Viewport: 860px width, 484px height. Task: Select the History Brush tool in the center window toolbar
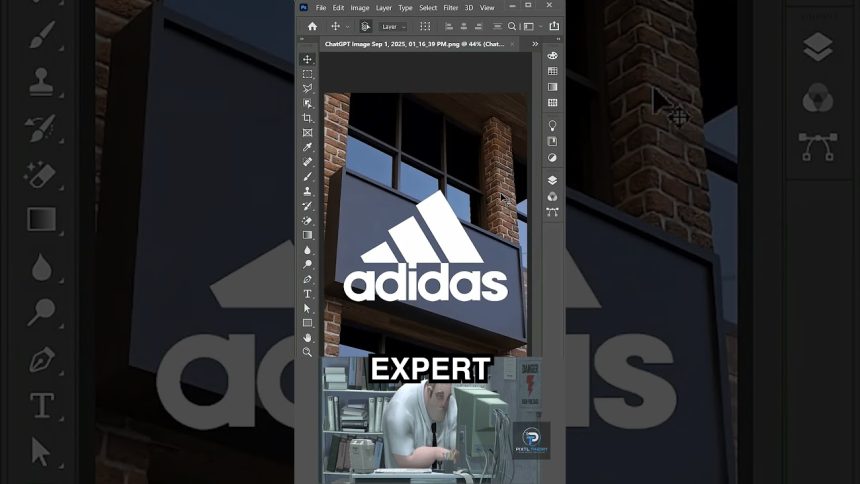click(307, 206)
